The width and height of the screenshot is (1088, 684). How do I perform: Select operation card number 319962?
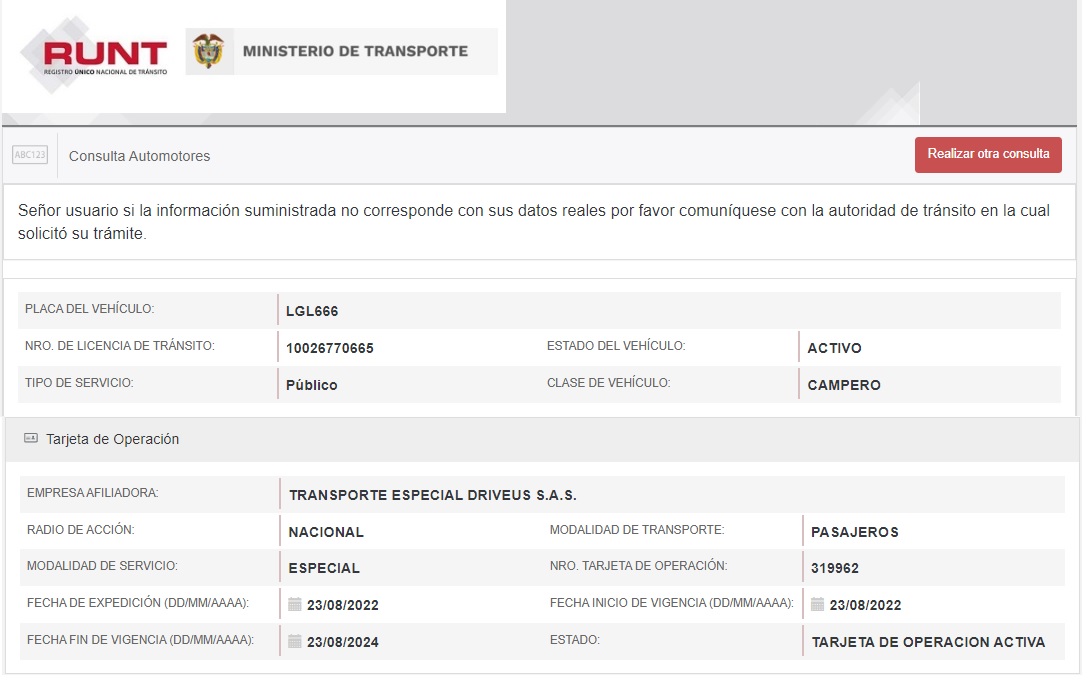click(835, 568)
